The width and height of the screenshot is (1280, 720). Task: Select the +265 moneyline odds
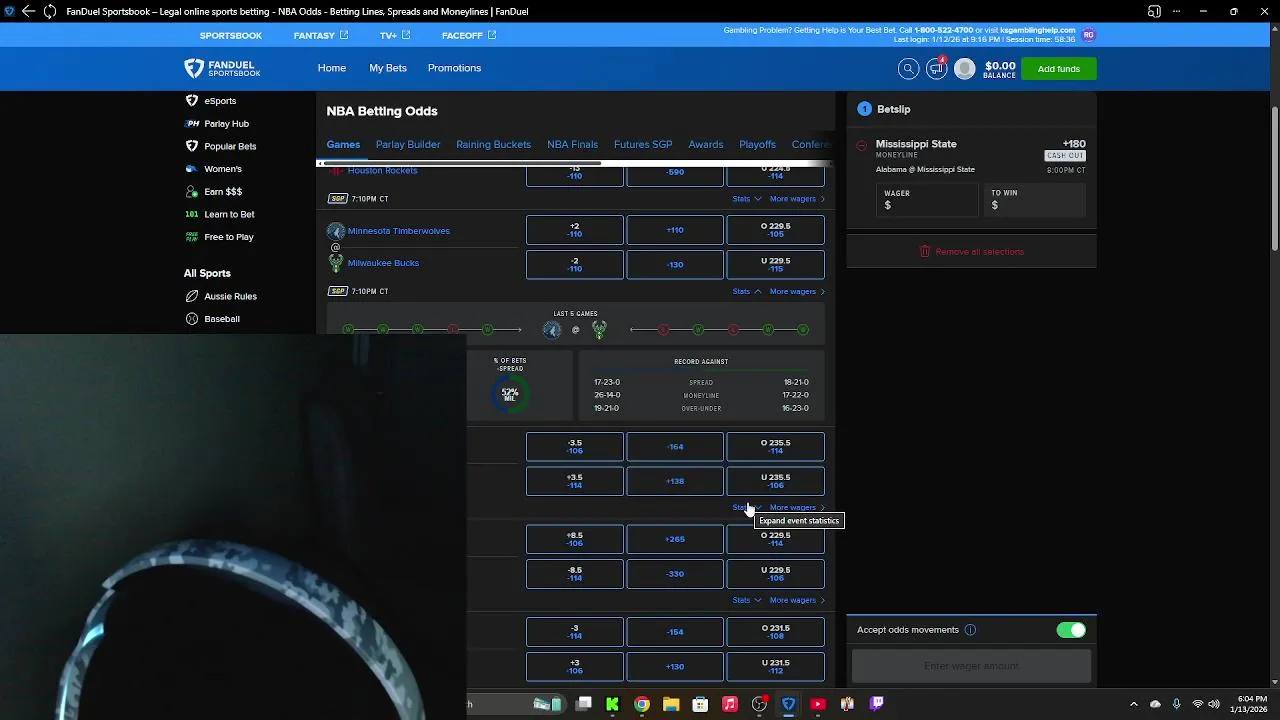click(675, 539)
